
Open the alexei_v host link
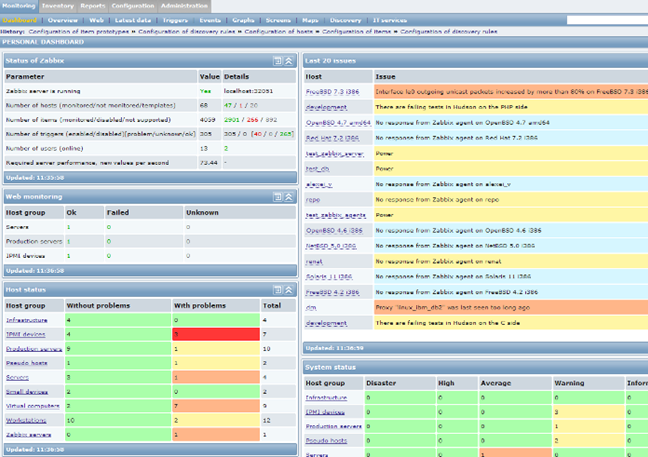(x=319, y=184)
